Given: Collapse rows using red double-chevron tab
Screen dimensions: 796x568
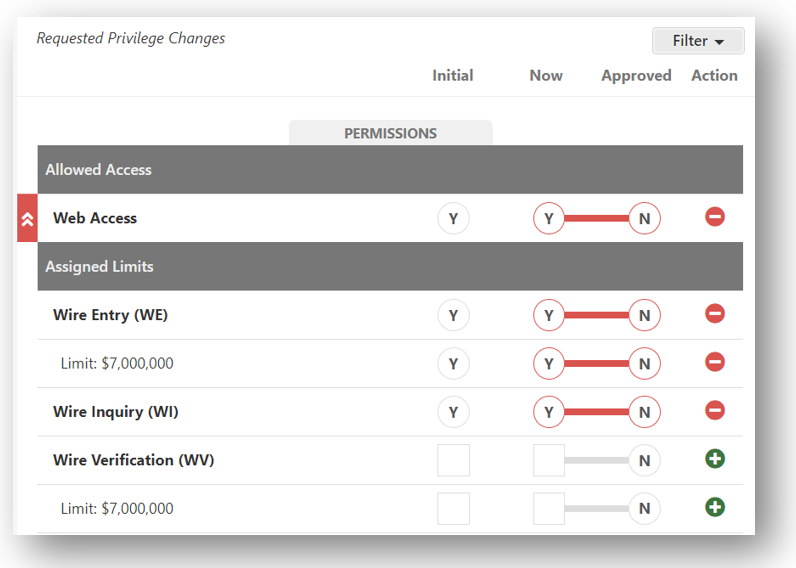Looking at the screenshot, I should [x=28, y=218].
